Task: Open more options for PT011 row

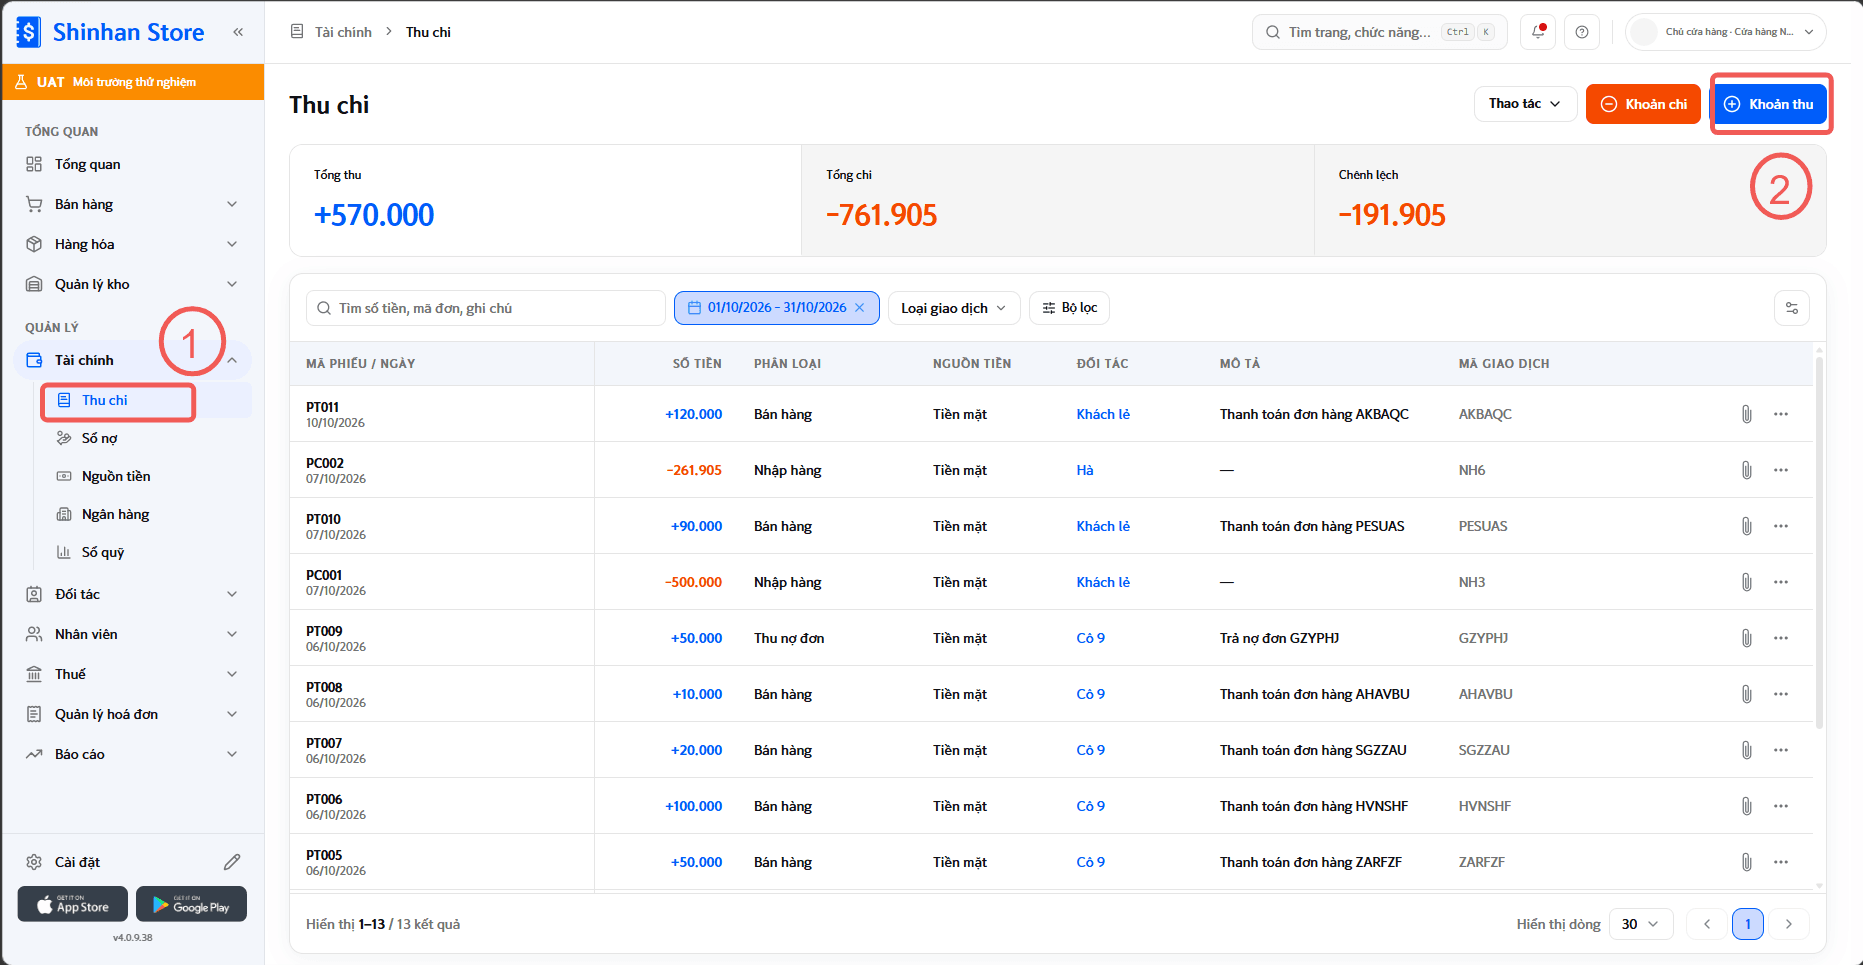Action: coord(1781,414)
